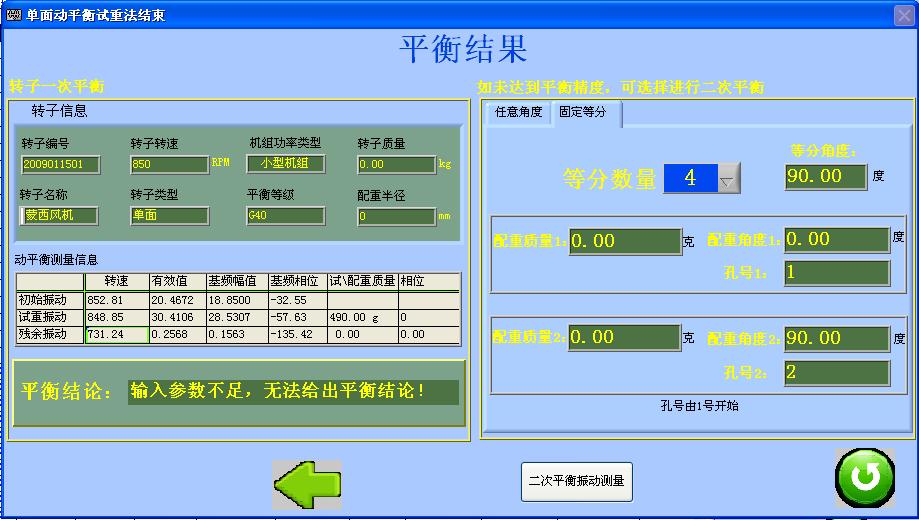Click the 配重角度1 input field

coord(837,240)
